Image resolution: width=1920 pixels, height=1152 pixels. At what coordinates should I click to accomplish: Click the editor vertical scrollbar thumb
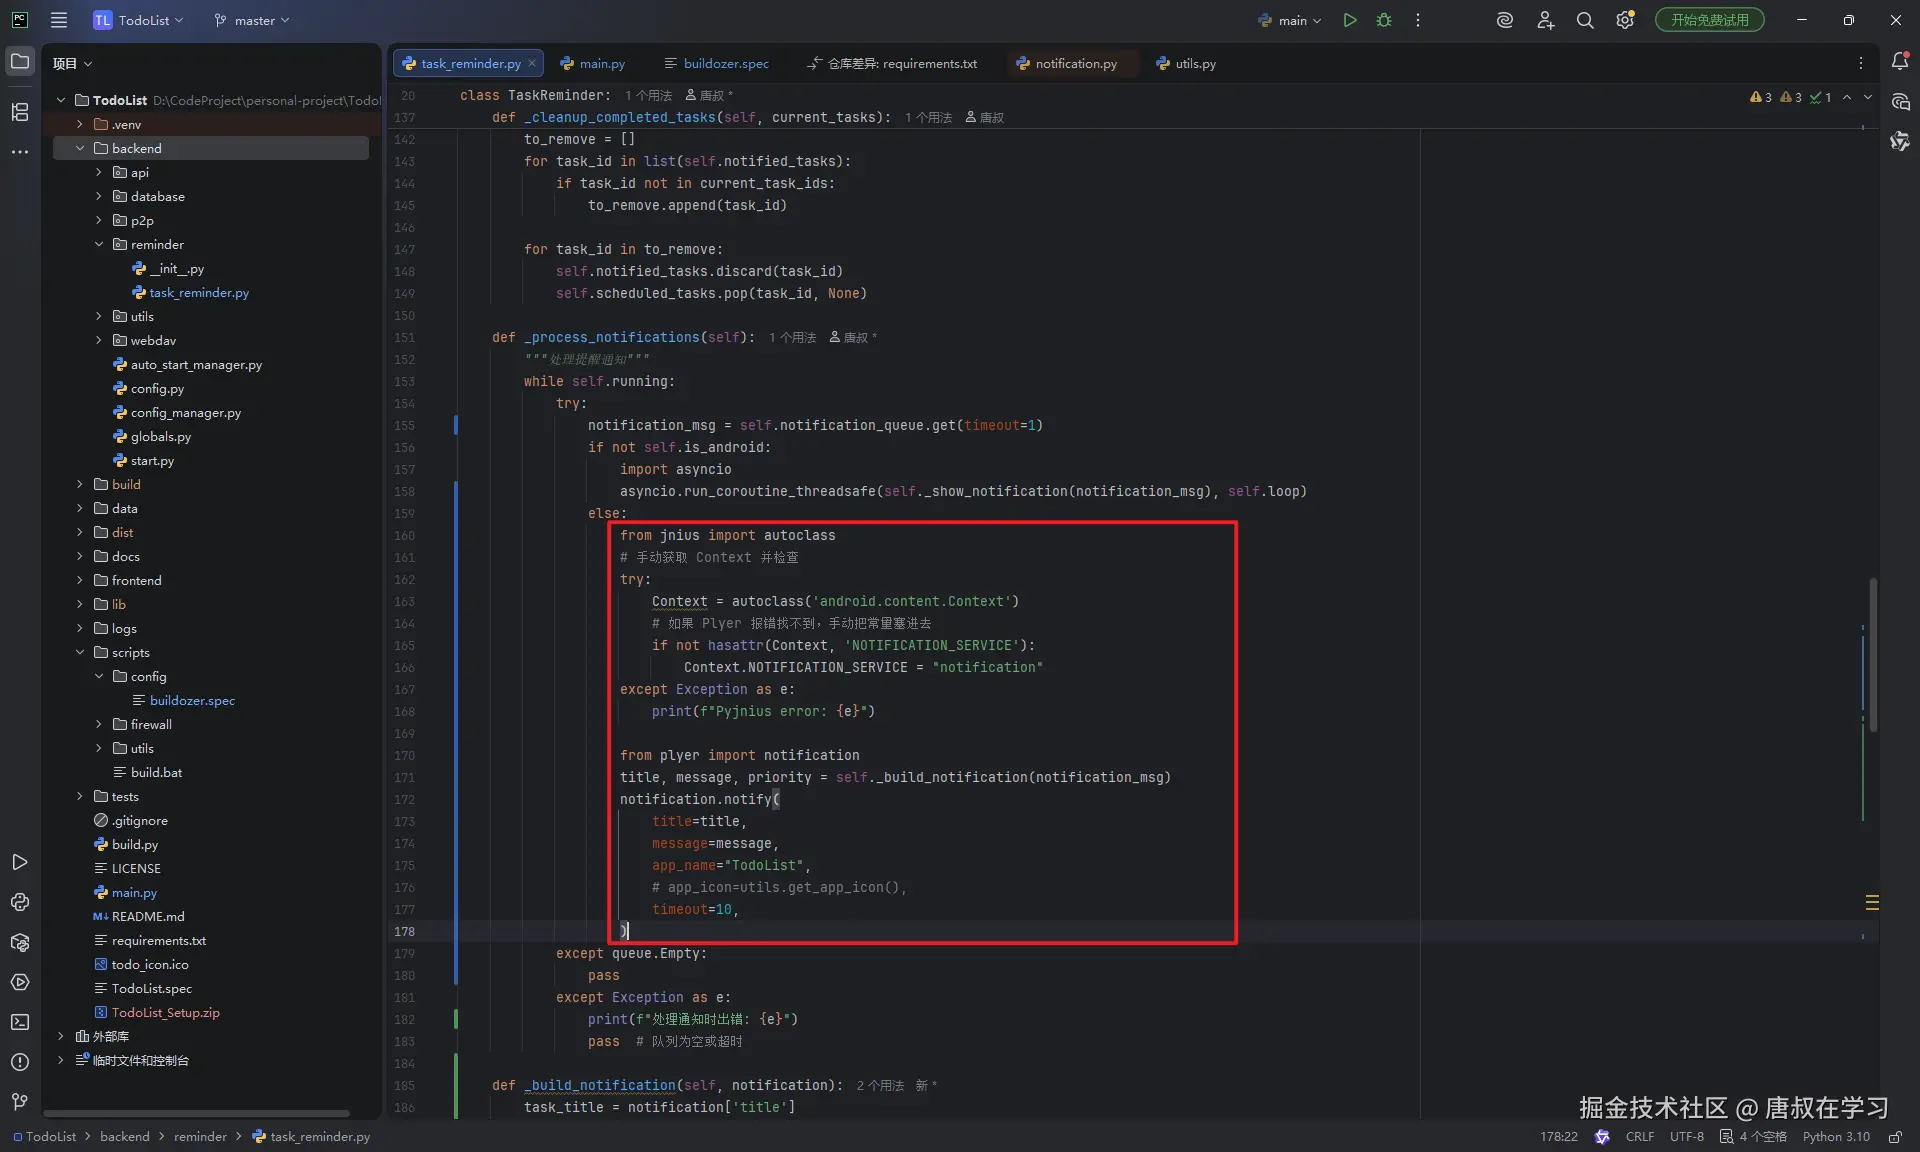pyautogui.click(x=1872, y=655)
